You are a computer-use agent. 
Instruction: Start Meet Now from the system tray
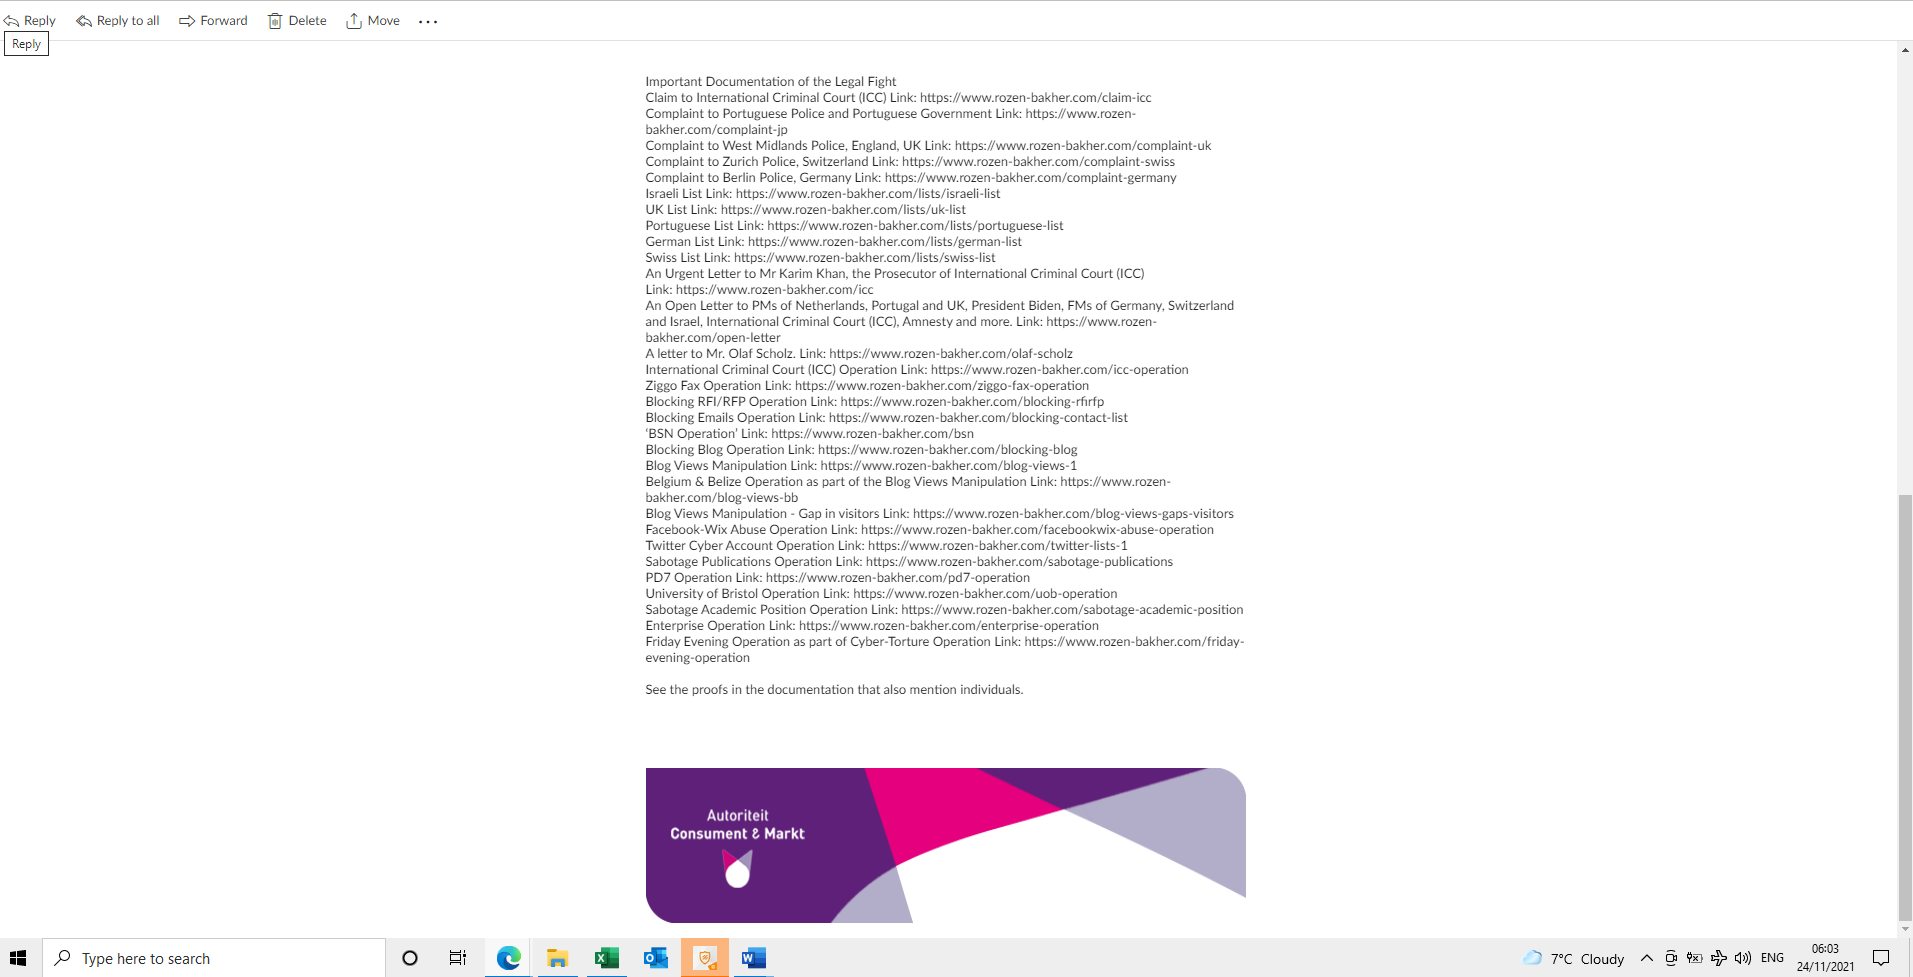[1672, 957]
